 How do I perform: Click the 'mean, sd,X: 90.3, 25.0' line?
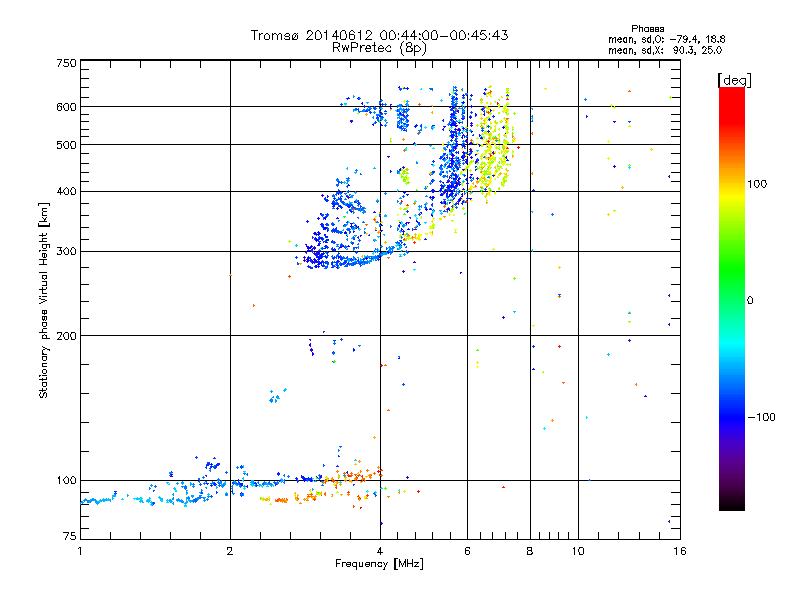point(665,50)
